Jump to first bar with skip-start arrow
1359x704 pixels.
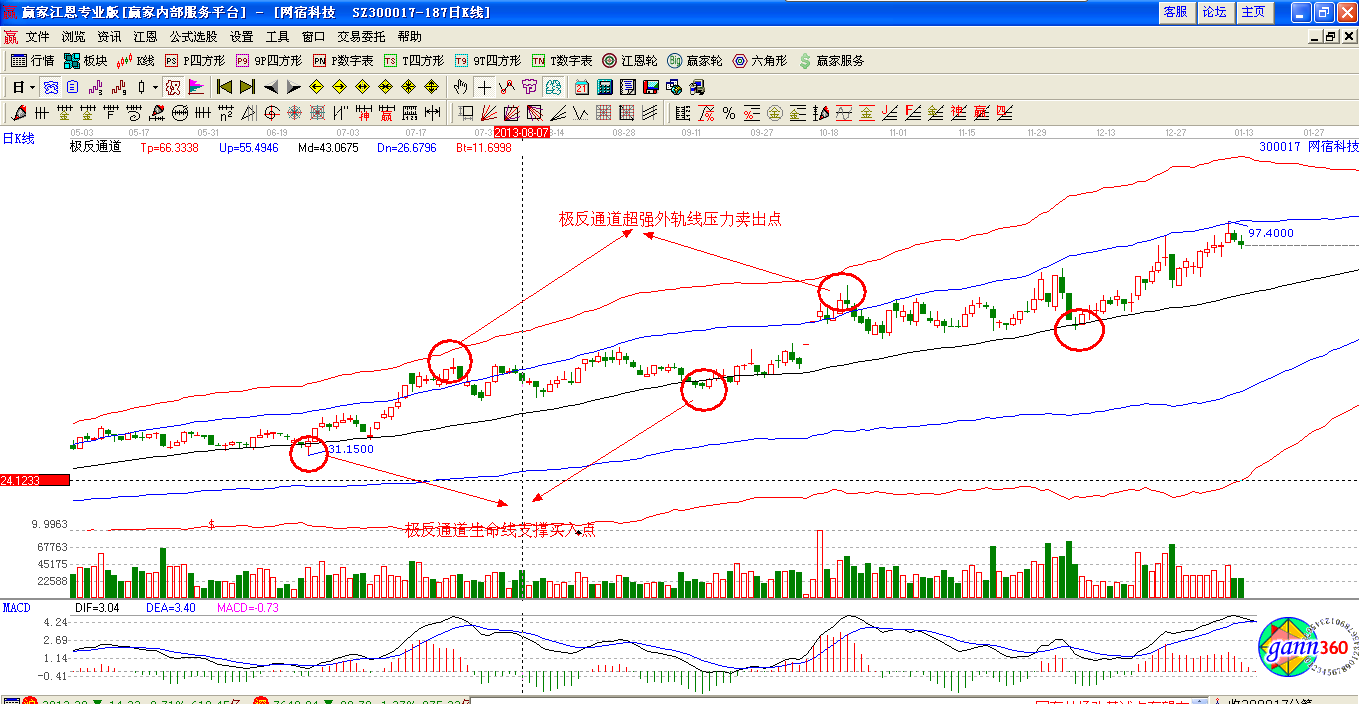coord(224,87)
